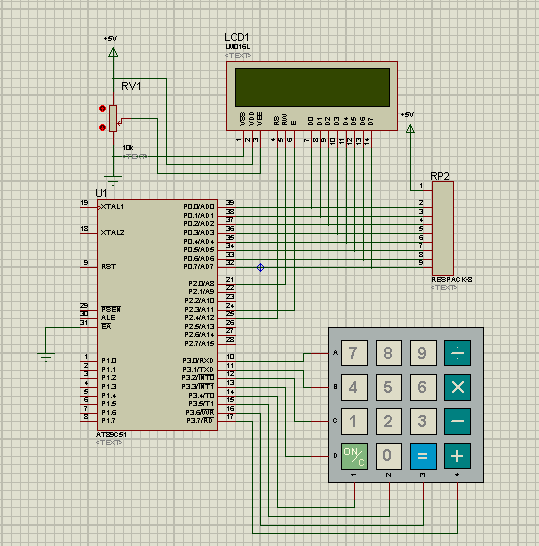The height and width of the screenshot is (546, 539).
Task: Click the P0.7/AD7 pin label
Action: tap(199, 266)
